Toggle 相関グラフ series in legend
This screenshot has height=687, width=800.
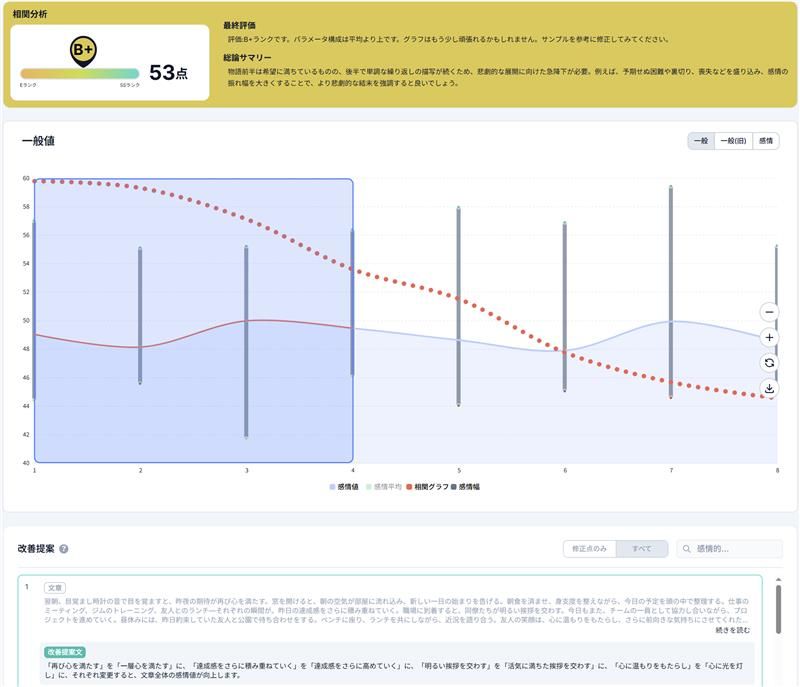point(427,487)
